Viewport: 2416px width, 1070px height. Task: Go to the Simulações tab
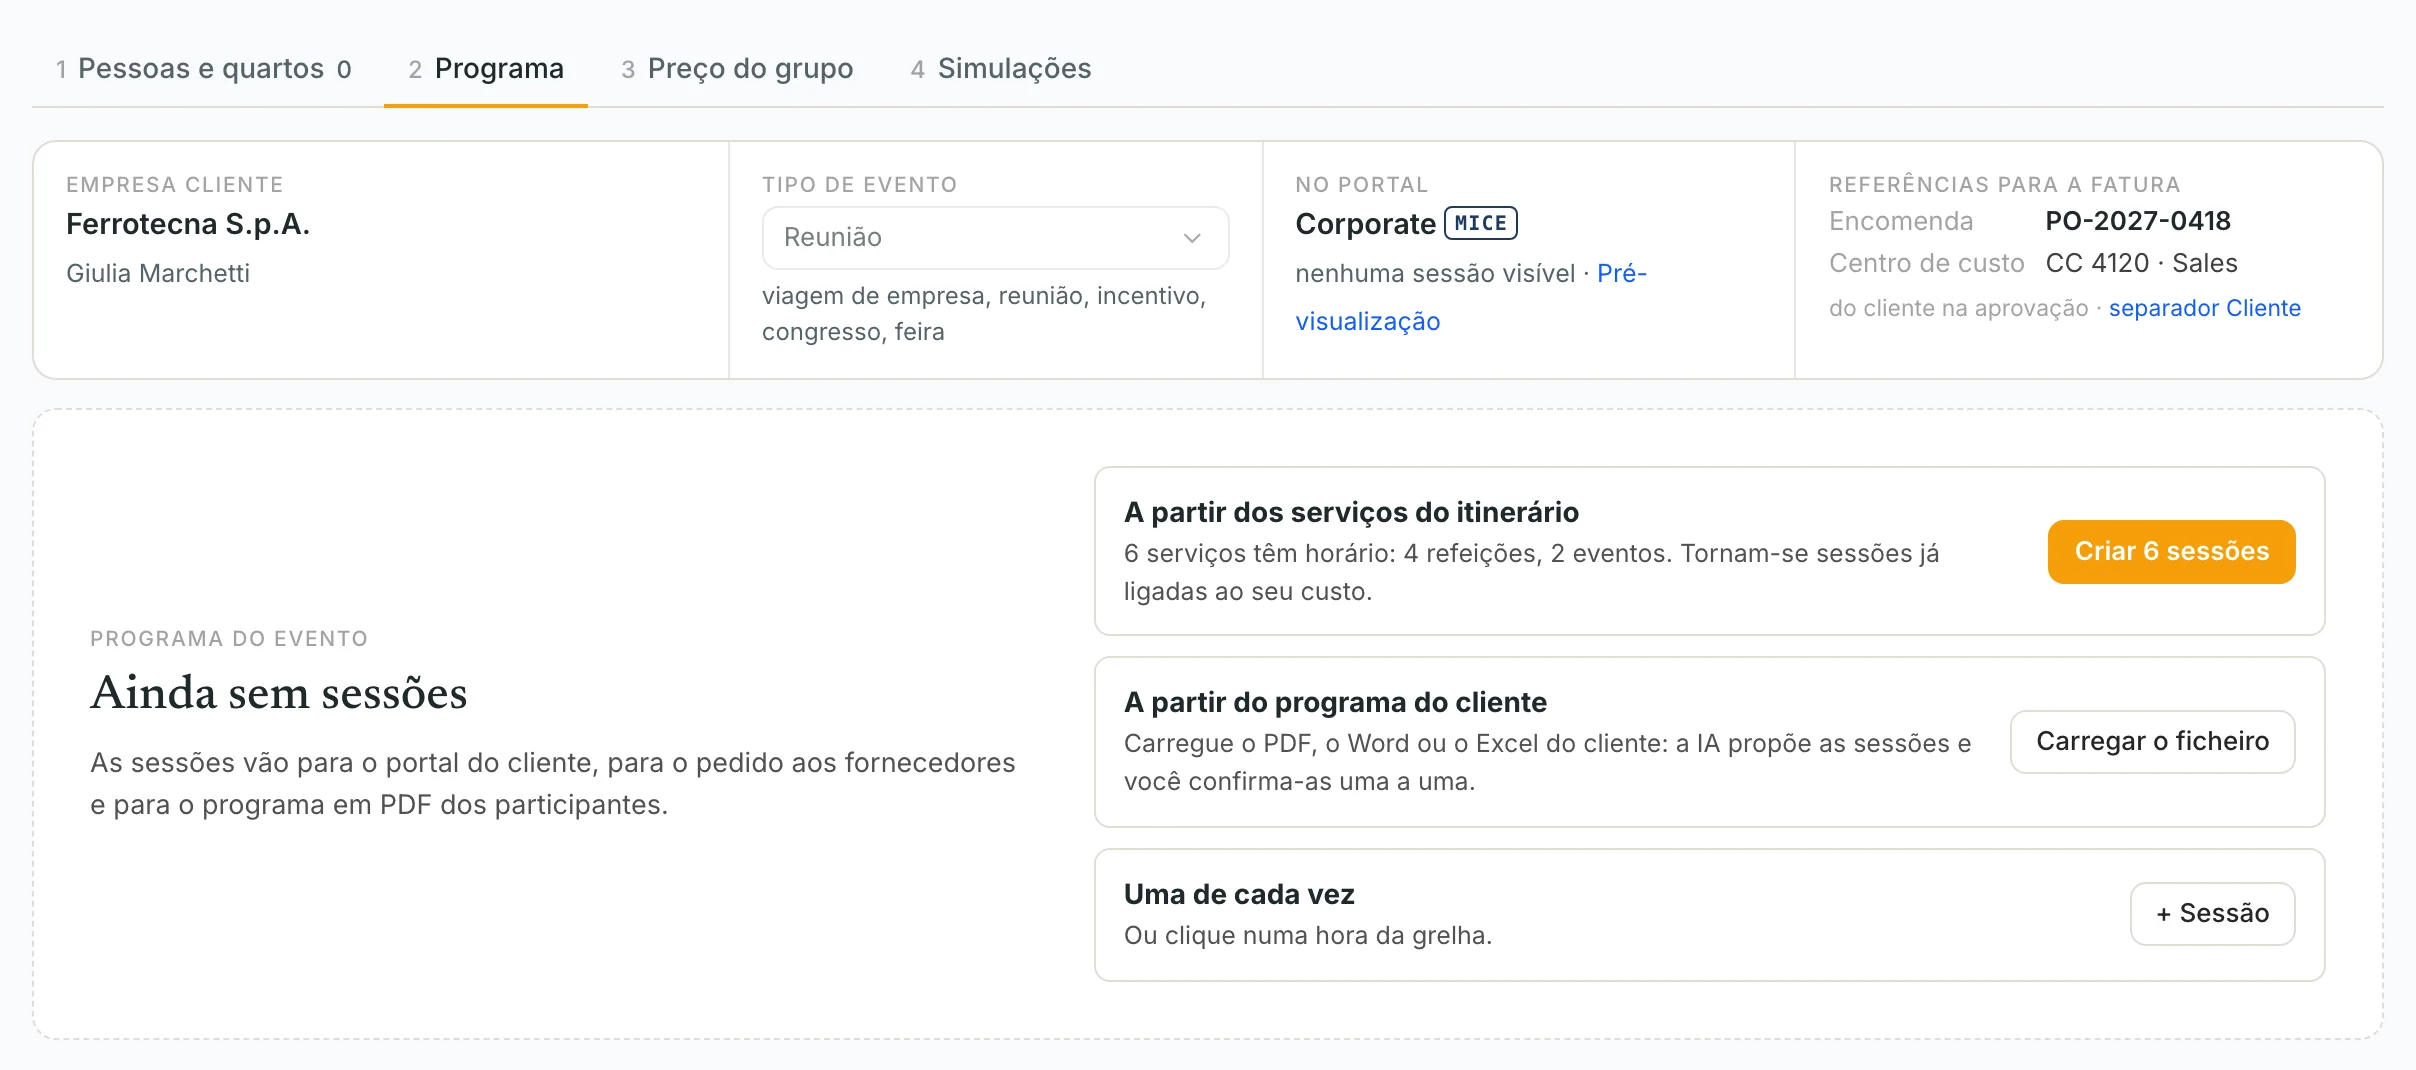(1001, 68)
